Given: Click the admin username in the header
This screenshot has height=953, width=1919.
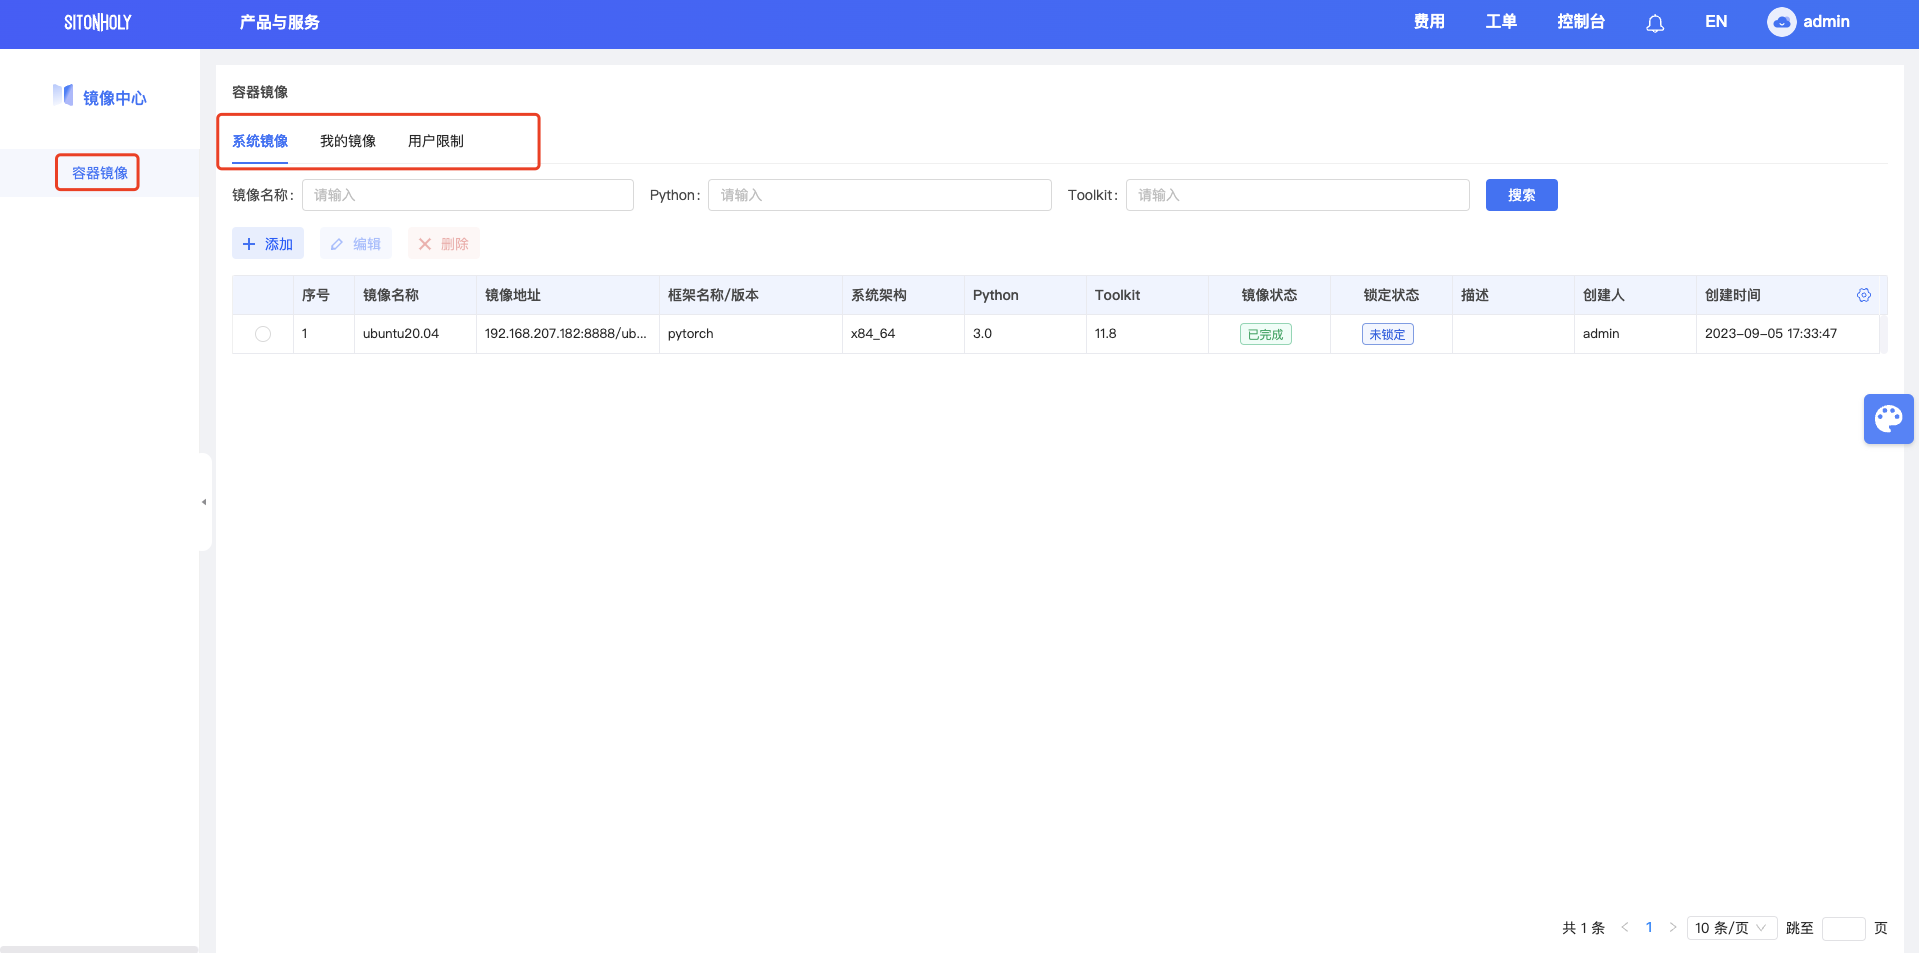Looking at the screenshot, I should pyautogui.click(x=1826, y=22).
